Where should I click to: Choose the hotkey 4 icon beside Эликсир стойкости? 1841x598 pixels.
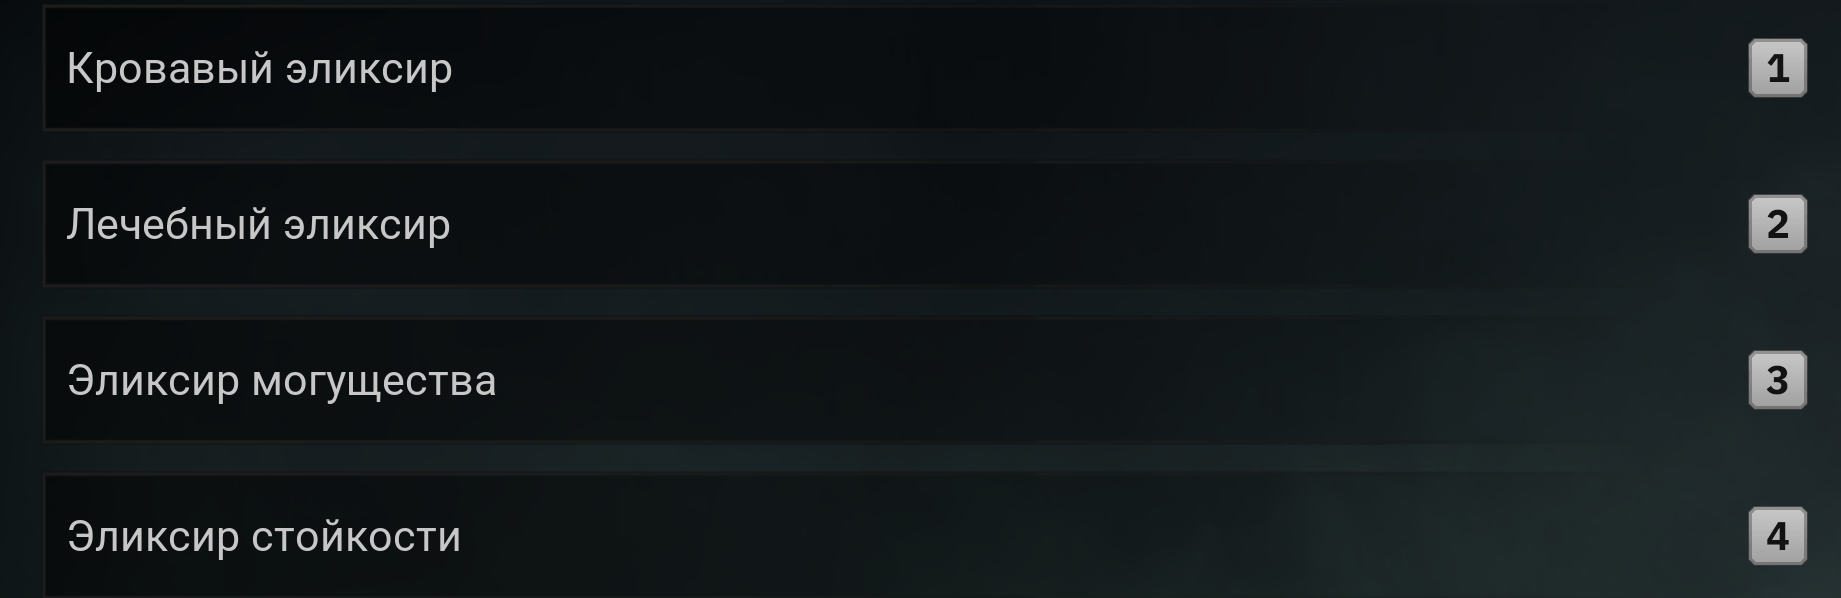click(x=1777, y=536)
